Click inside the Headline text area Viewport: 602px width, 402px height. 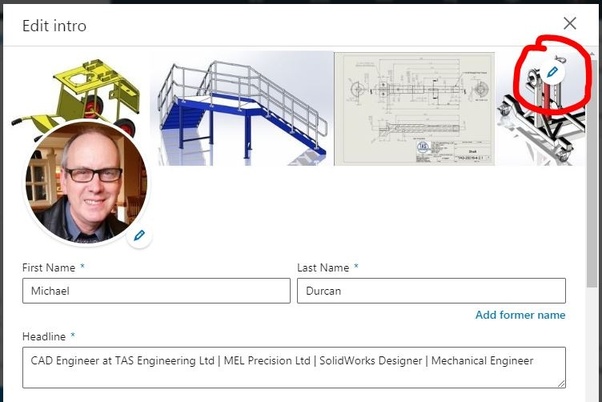click(x=294, y=367)
